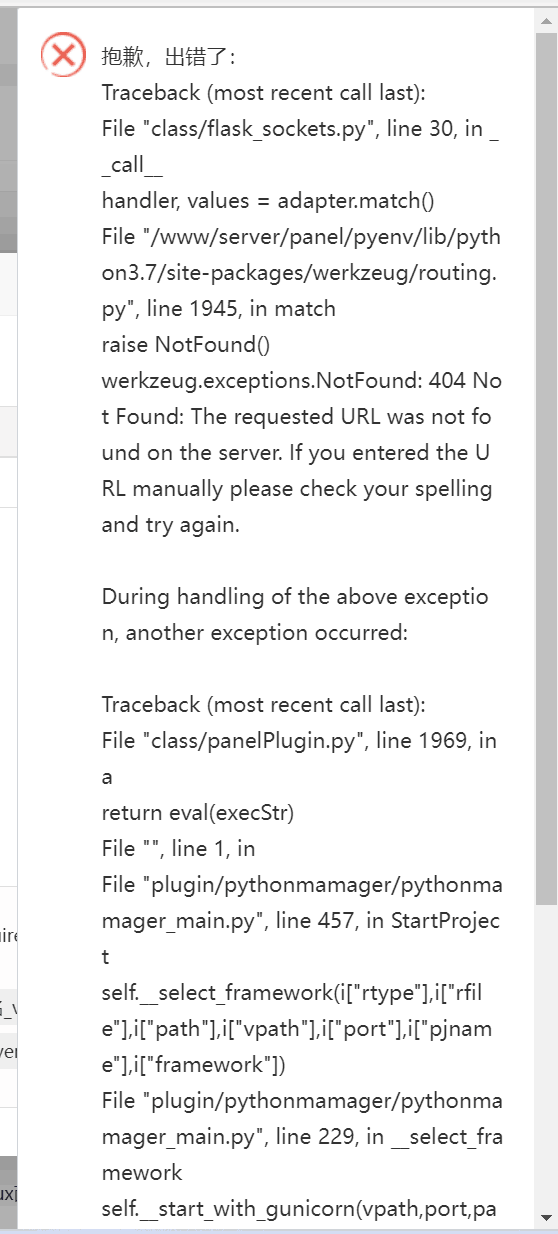
Task: Click the scrollbar up arrow
Action: [545, 20]
